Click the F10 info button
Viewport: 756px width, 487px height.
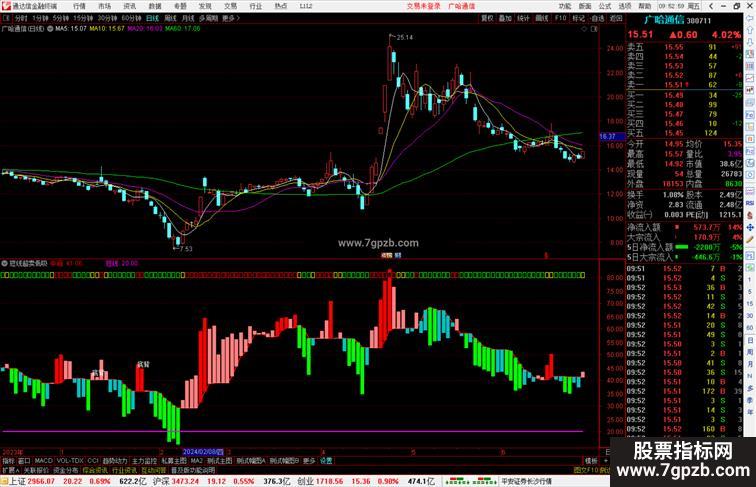[x=560, y=18]
